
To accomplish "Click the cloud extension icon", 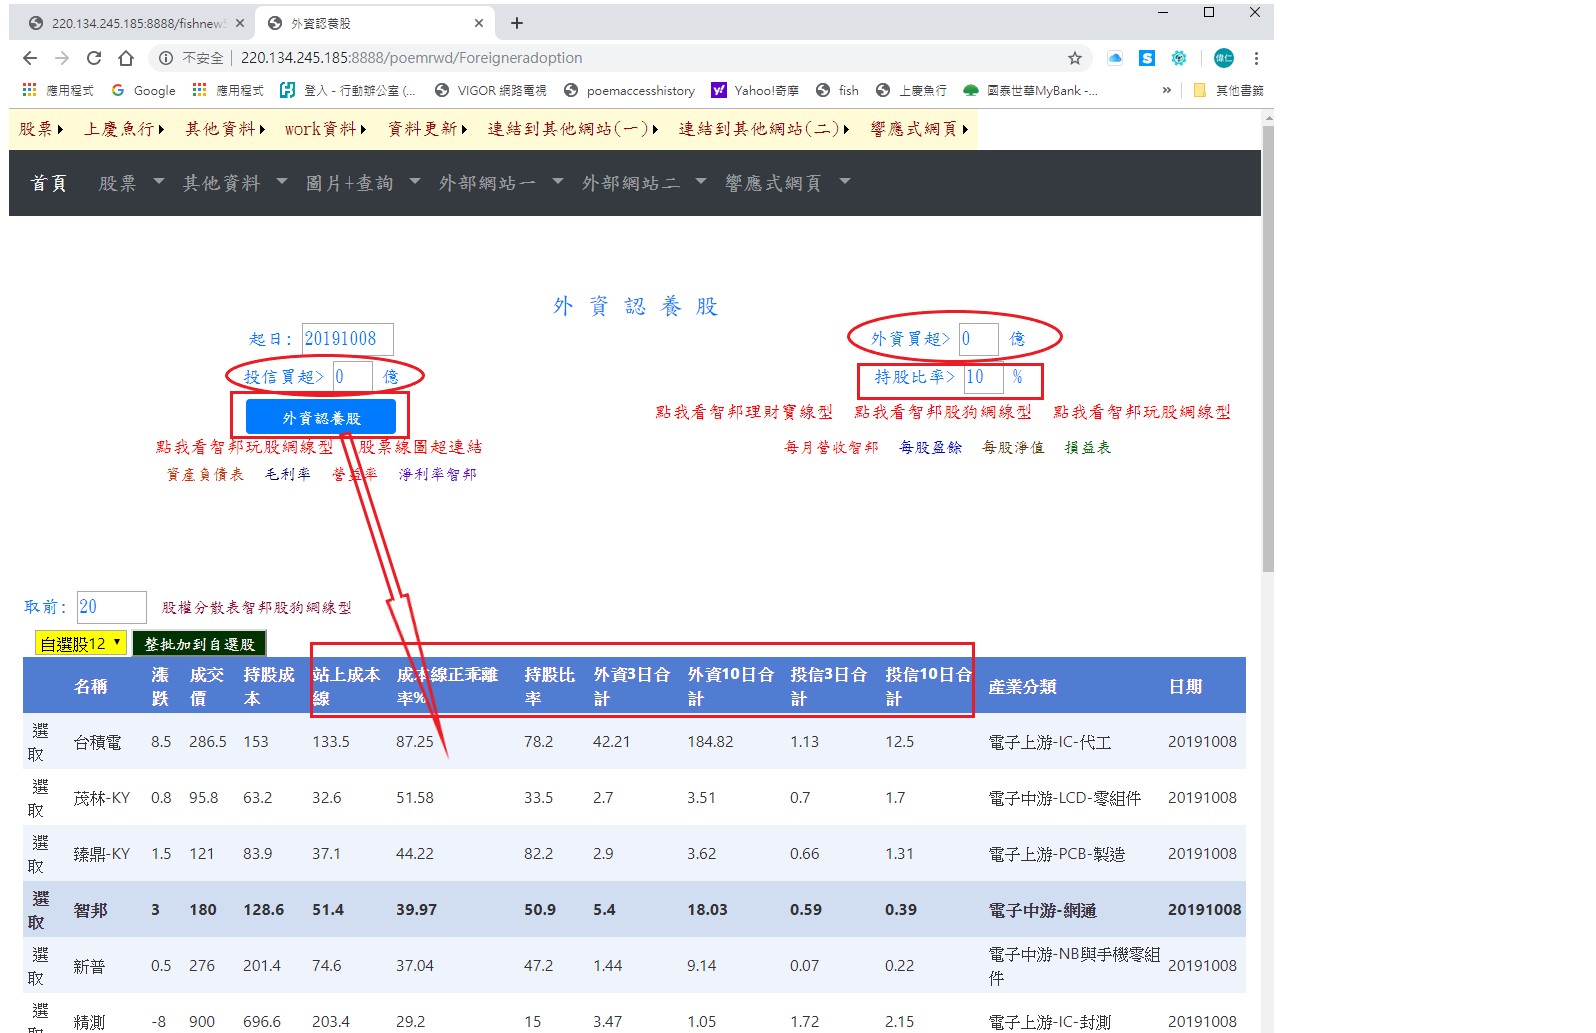I will point(1115,58).
